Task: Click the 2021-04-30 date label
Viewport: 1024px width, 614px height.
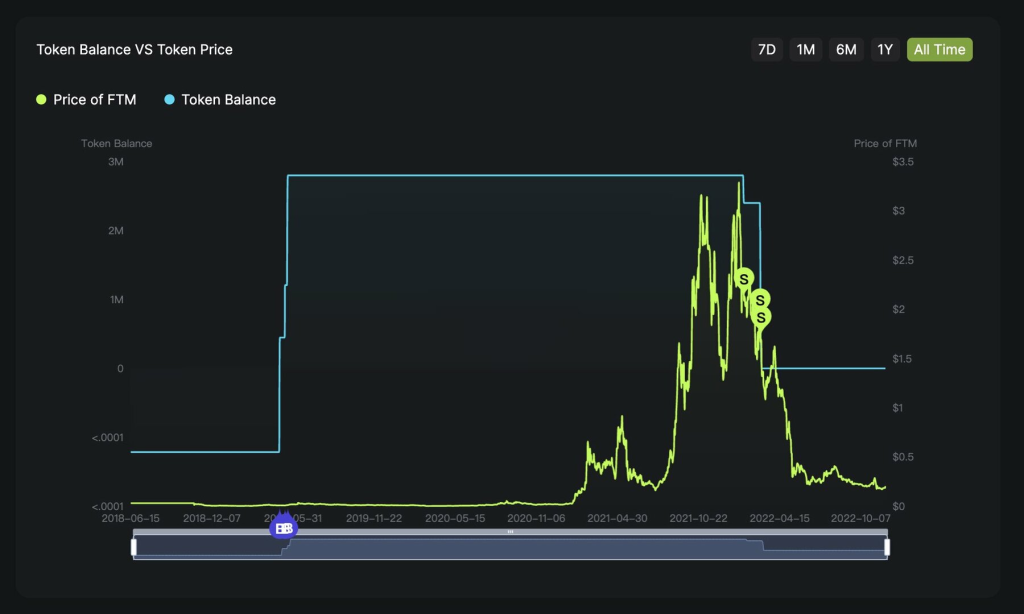Action: point(617,518)
